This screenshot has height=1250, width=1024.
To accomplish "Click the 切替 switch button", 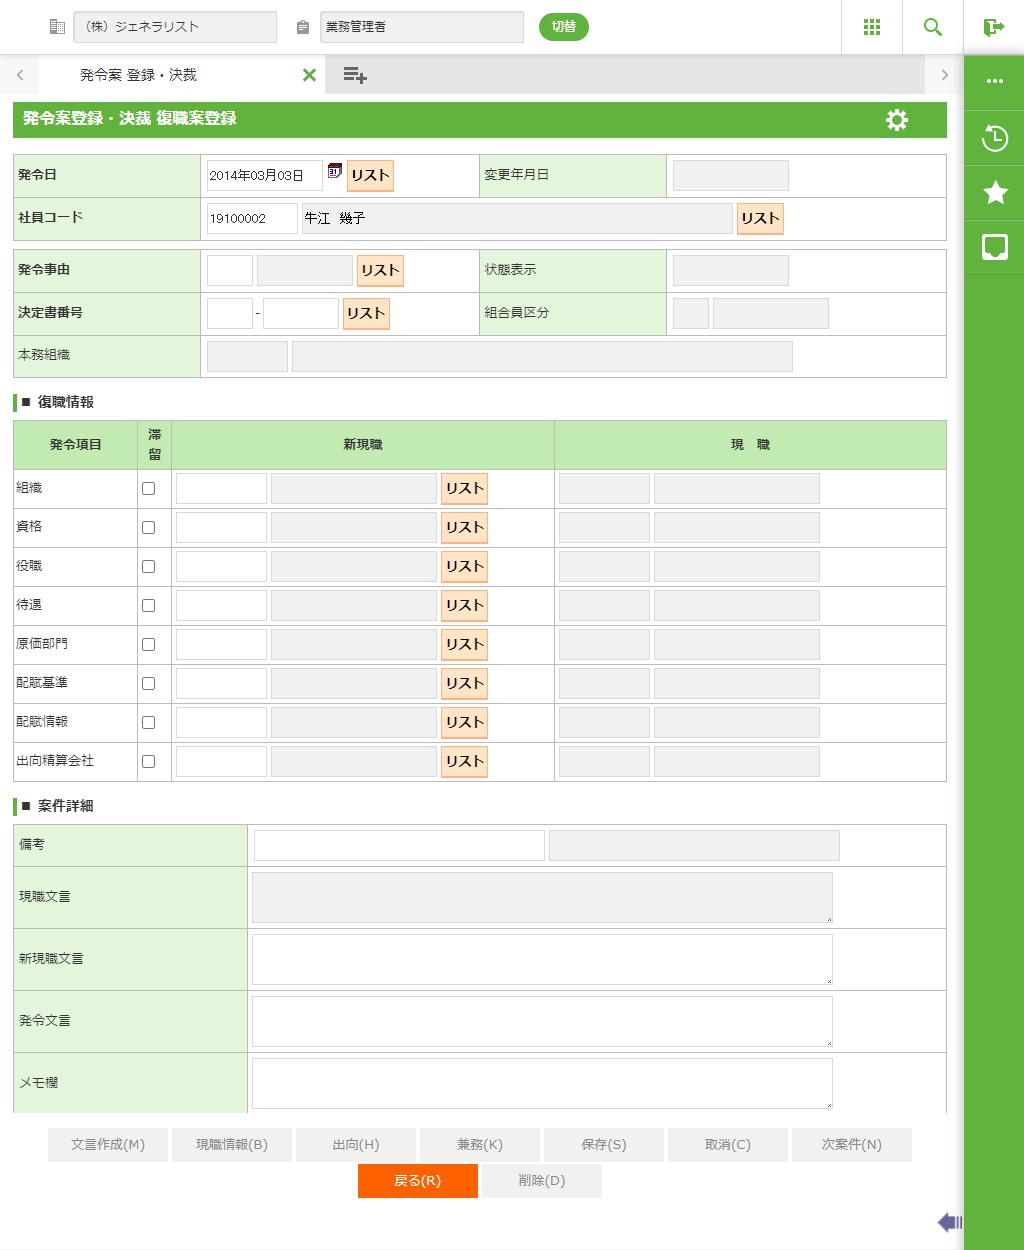I will coord(563,27).
